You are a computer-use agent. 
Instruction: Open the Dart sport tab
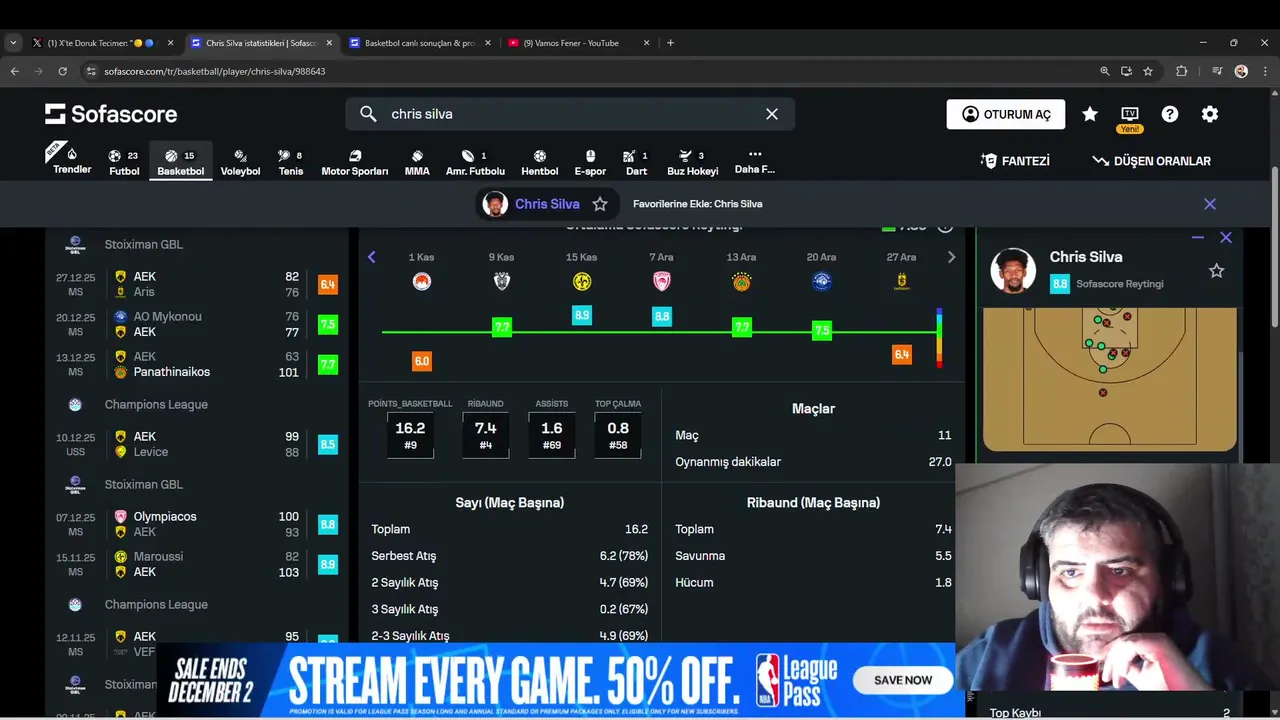636,162
